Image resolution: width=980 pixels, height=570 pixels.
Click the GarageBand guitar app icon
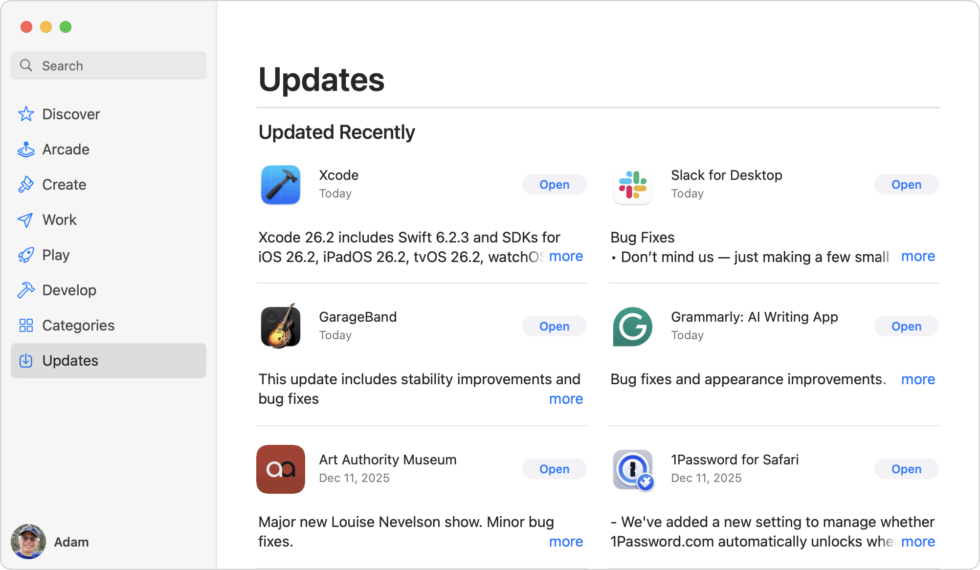281,326
